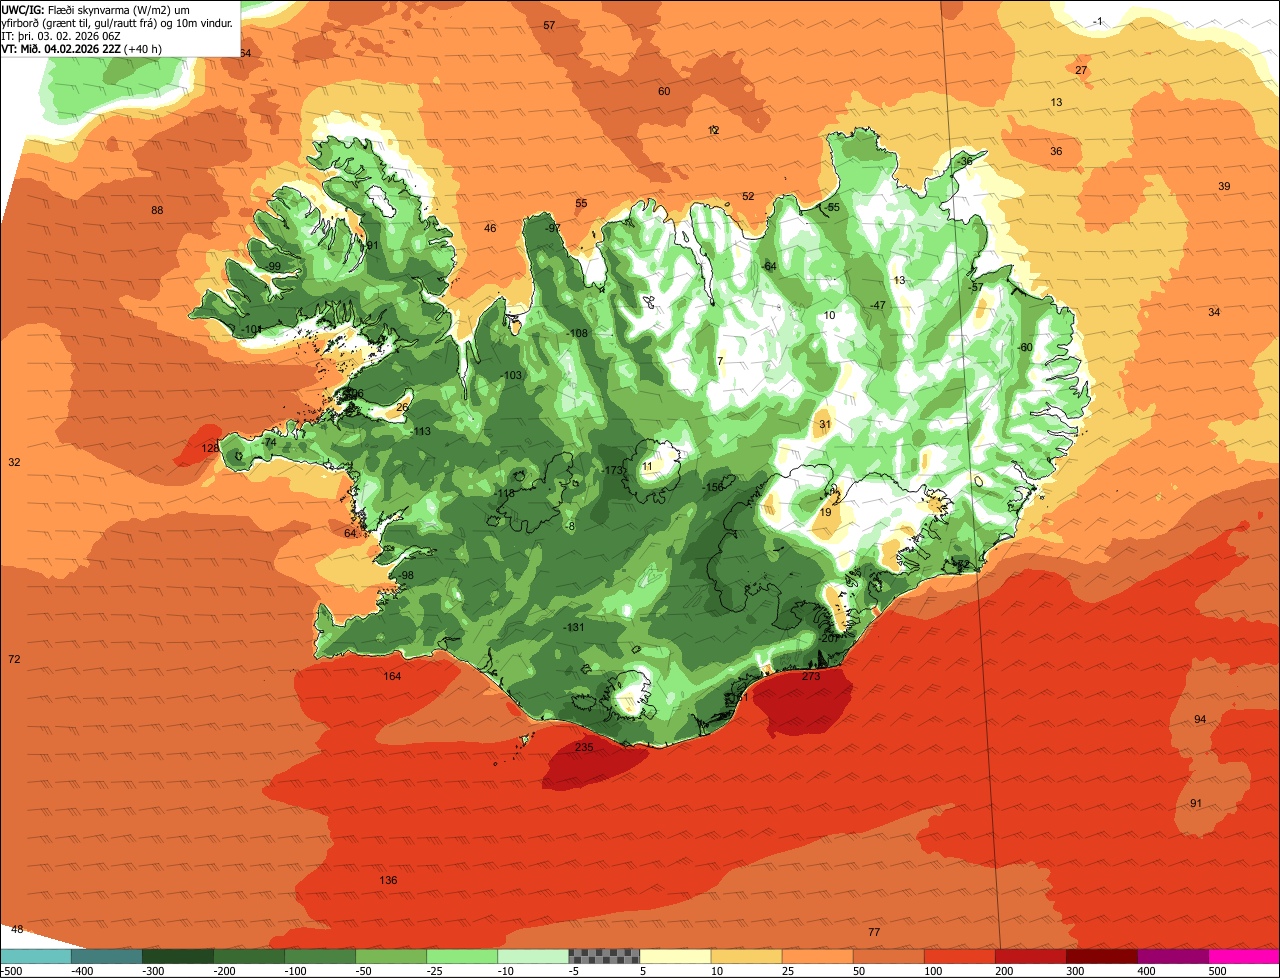Screen dimensions: 1280x978
Task: Click the -108 value in north Iceland
Action: pos(577,333)
